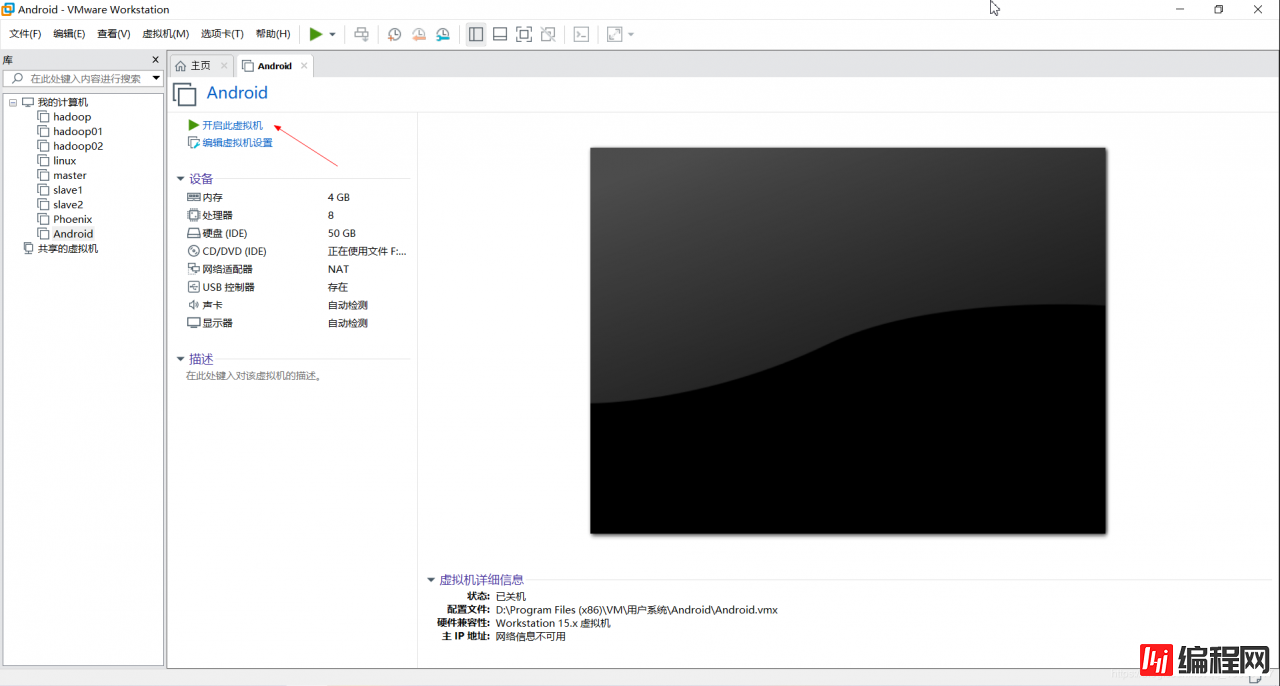
Task: Click the stretch guest display icon
Action: tap(614, 34)
